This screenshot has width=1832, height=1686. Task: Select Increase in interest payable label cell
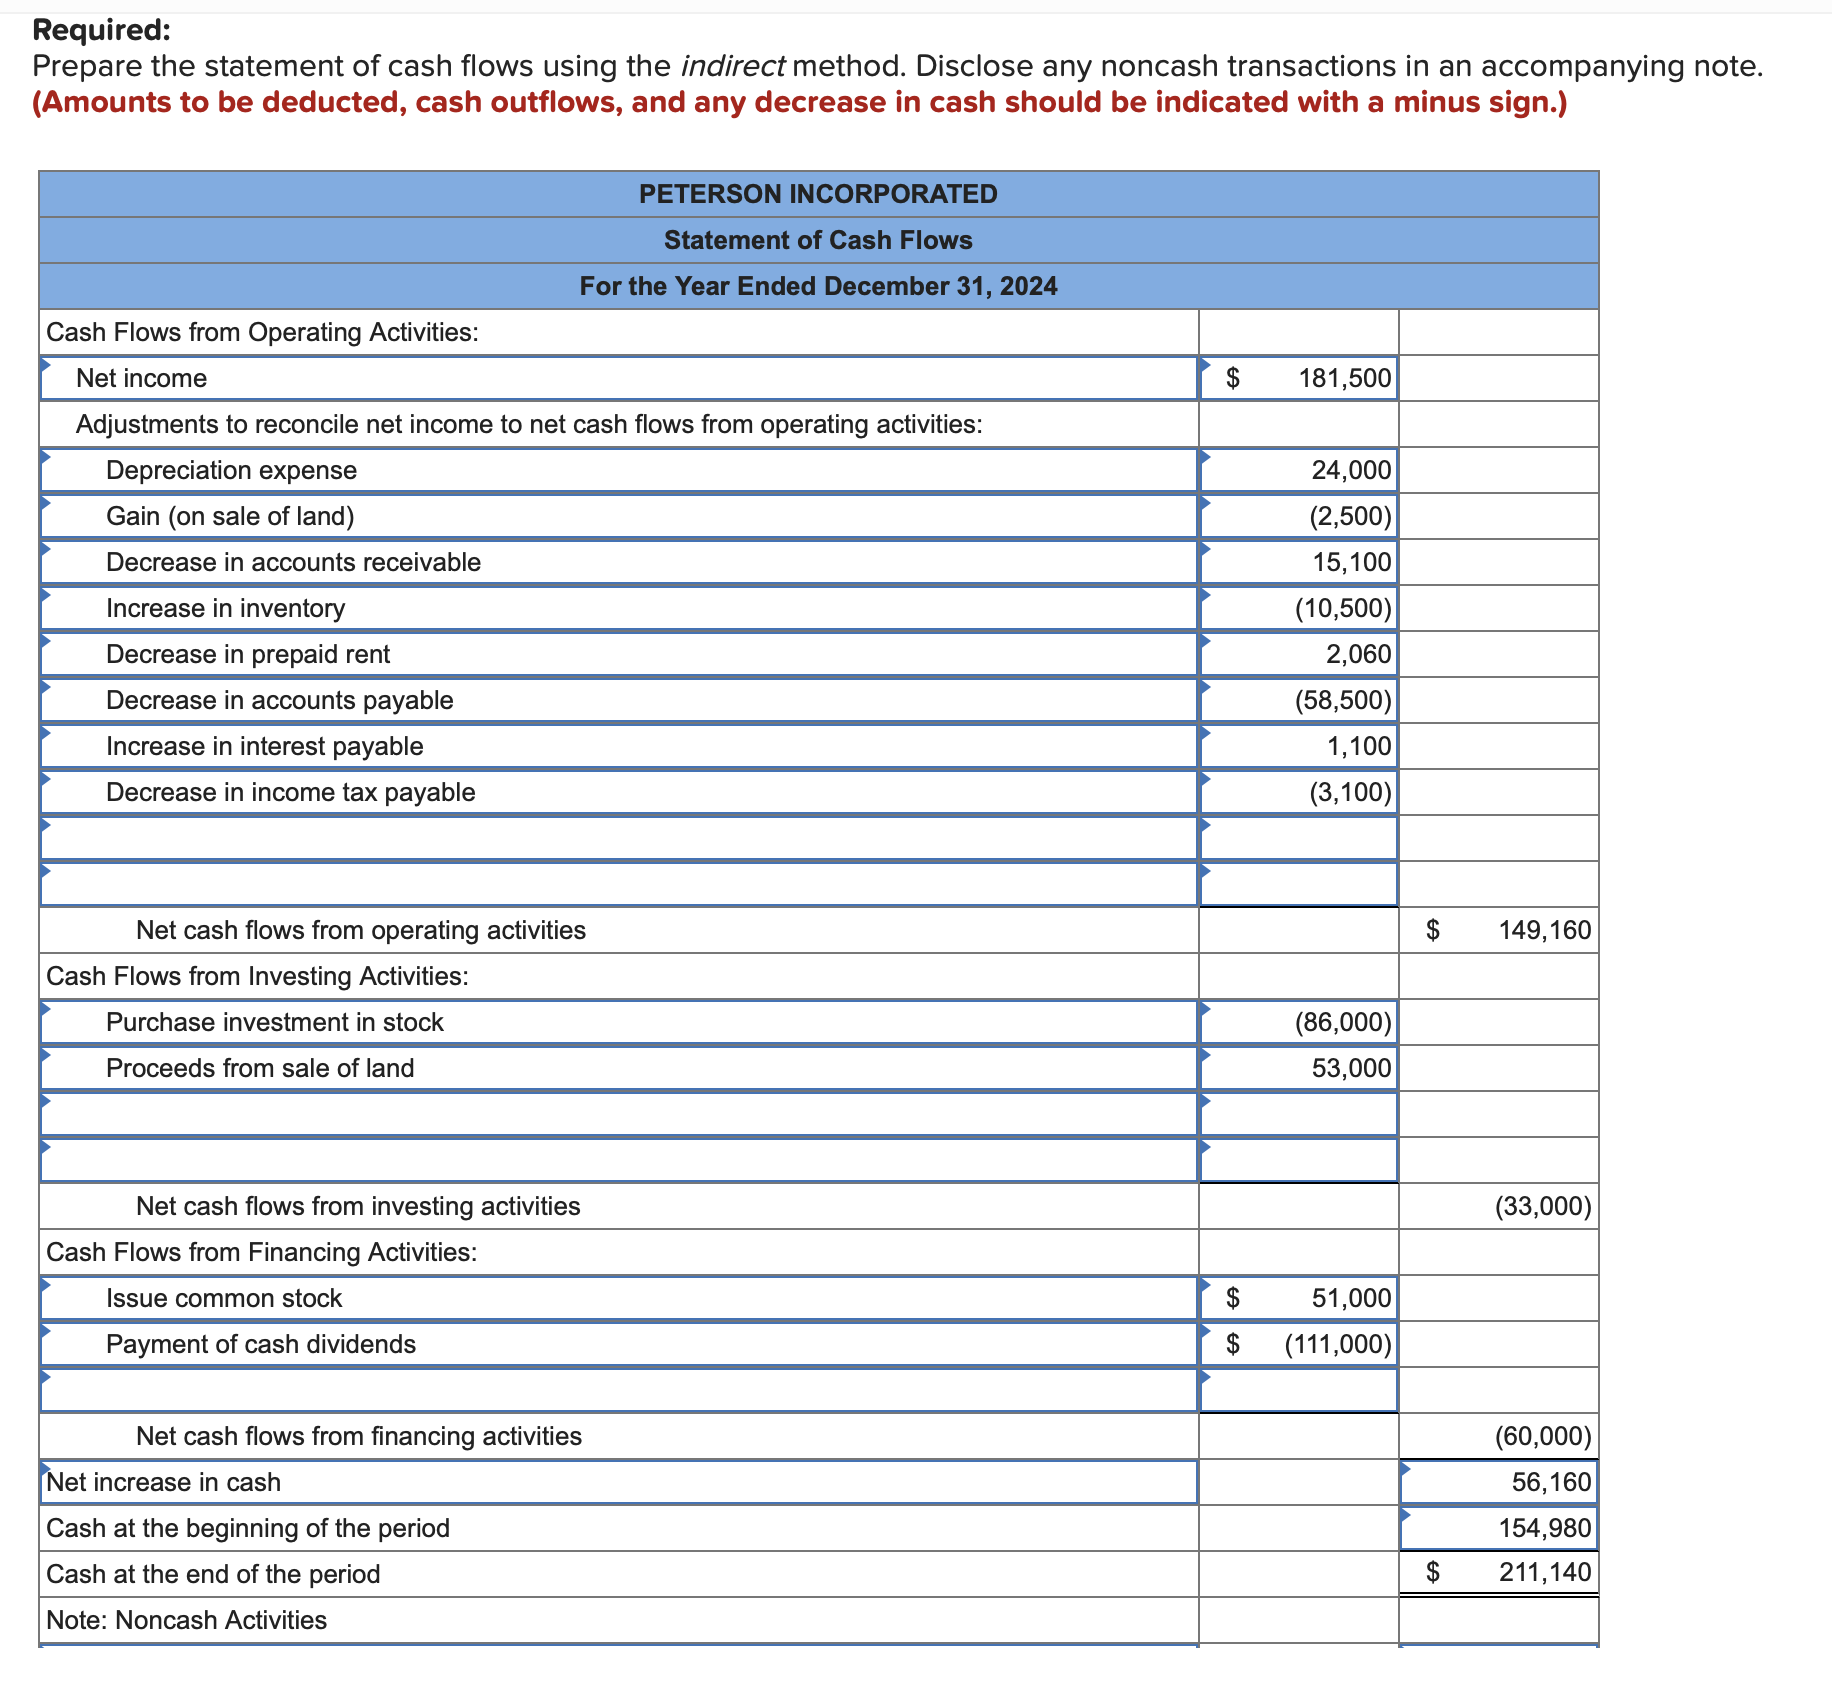619,746
